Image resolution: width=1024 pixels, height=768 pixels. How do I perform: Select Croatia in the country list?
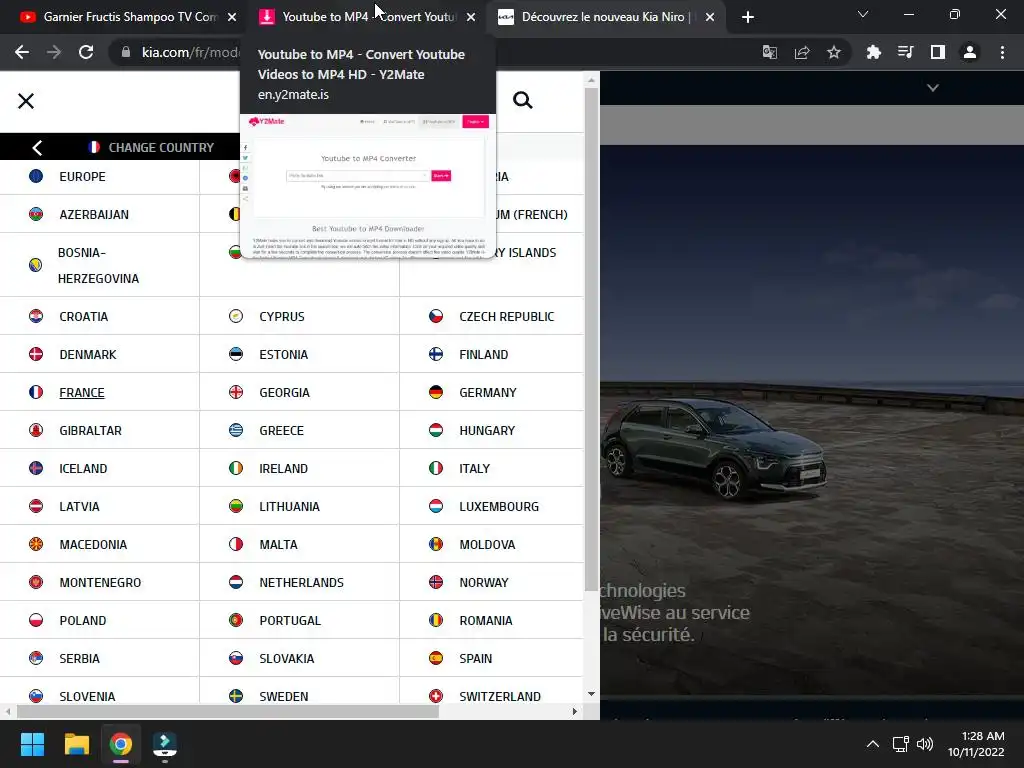click(x=84, y=316)
